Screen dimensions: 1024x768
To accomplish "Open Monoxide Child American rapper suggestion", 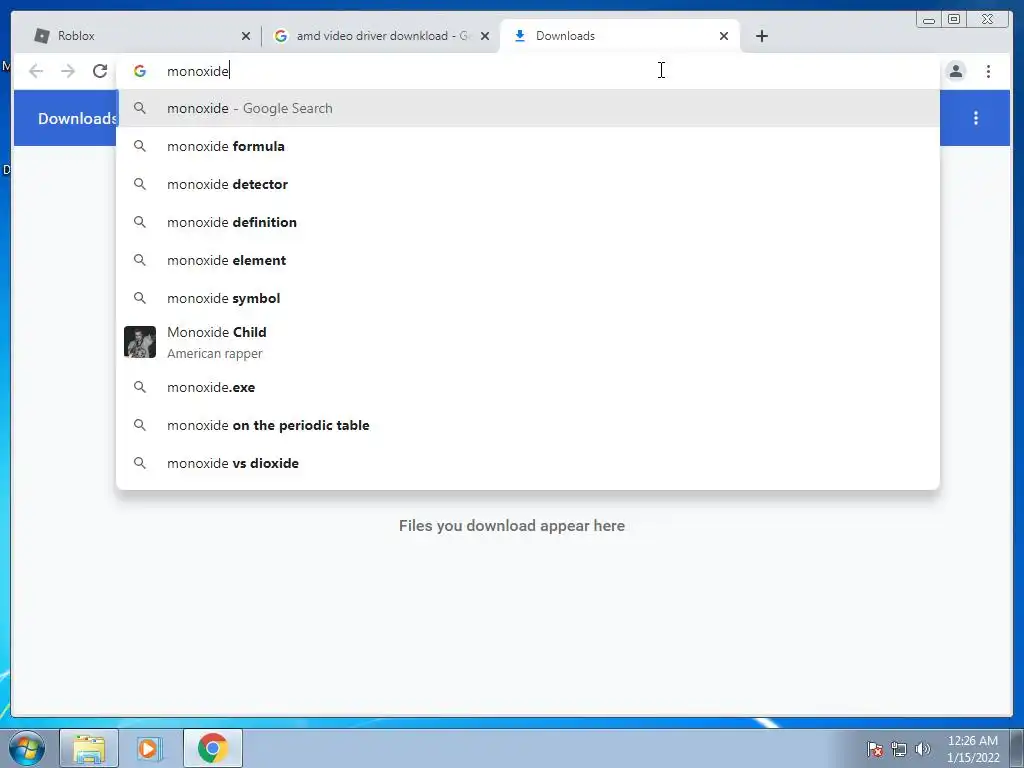I will point(528,342).
